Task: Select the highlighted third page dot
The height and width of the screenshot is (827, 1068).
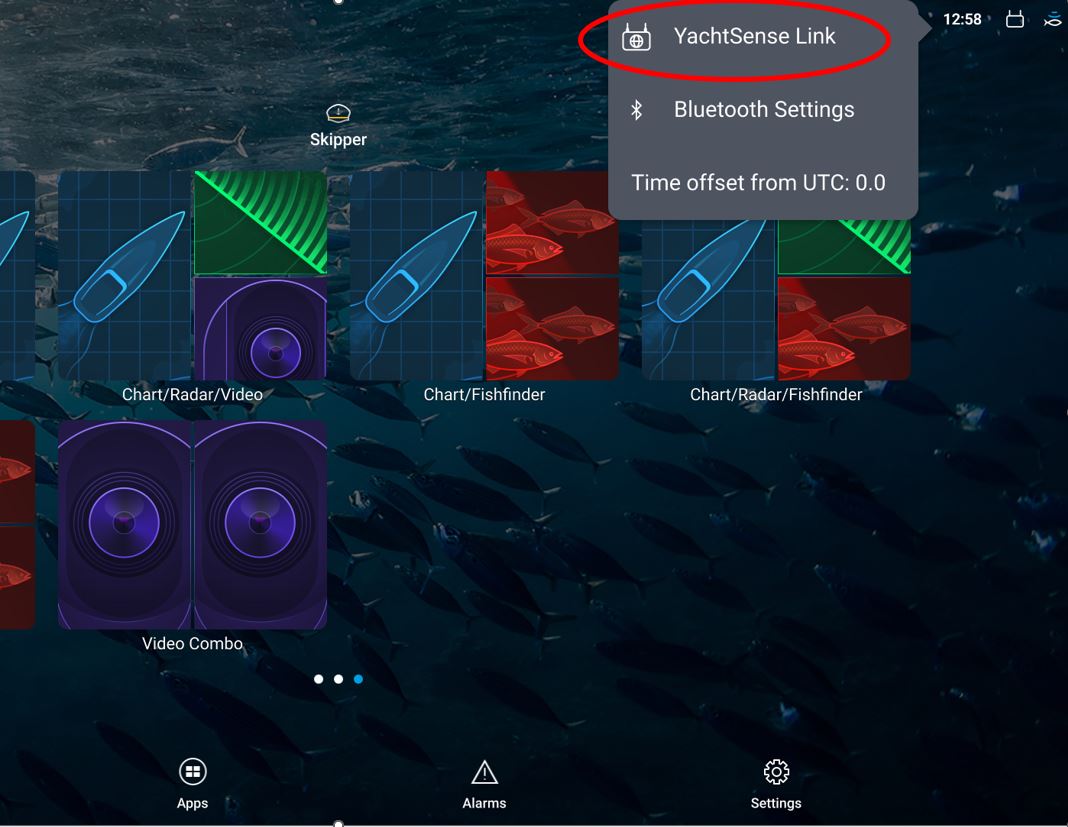Action: pyautogui.click(x=358, y=679)
